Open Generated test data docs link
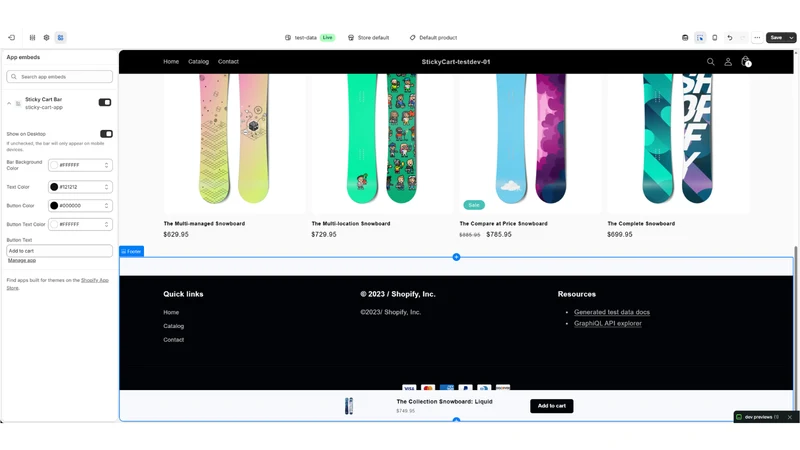Screen dimensions: 800x450 tap(612, 312)
